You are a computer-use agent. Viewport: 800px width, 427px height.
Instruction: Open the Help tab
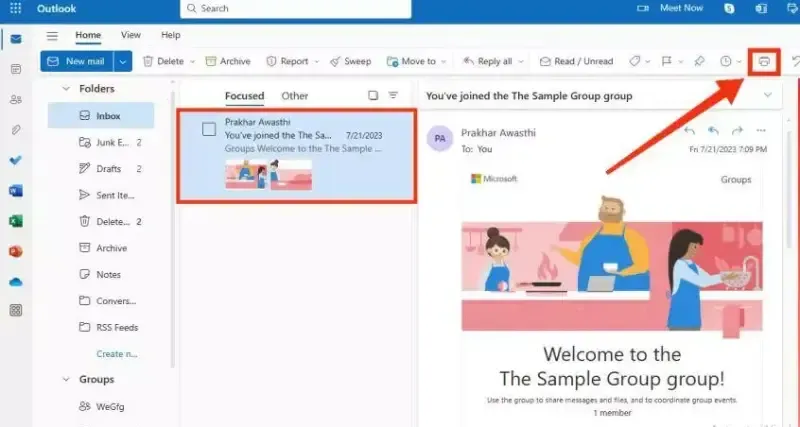pyautogui.click(x=170, y=35)
